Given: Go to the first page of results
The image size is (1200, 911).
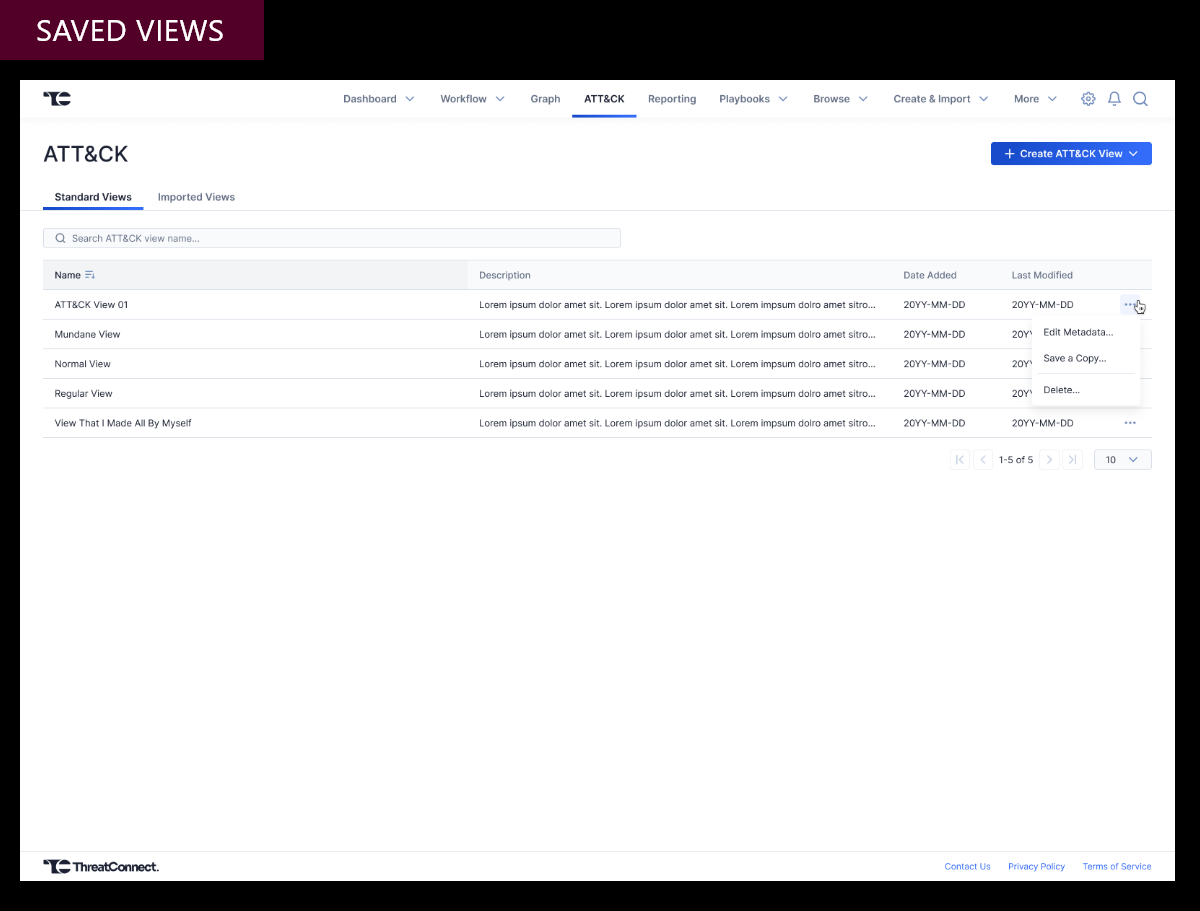Looking at the screenshot, I should coord(960,460).
